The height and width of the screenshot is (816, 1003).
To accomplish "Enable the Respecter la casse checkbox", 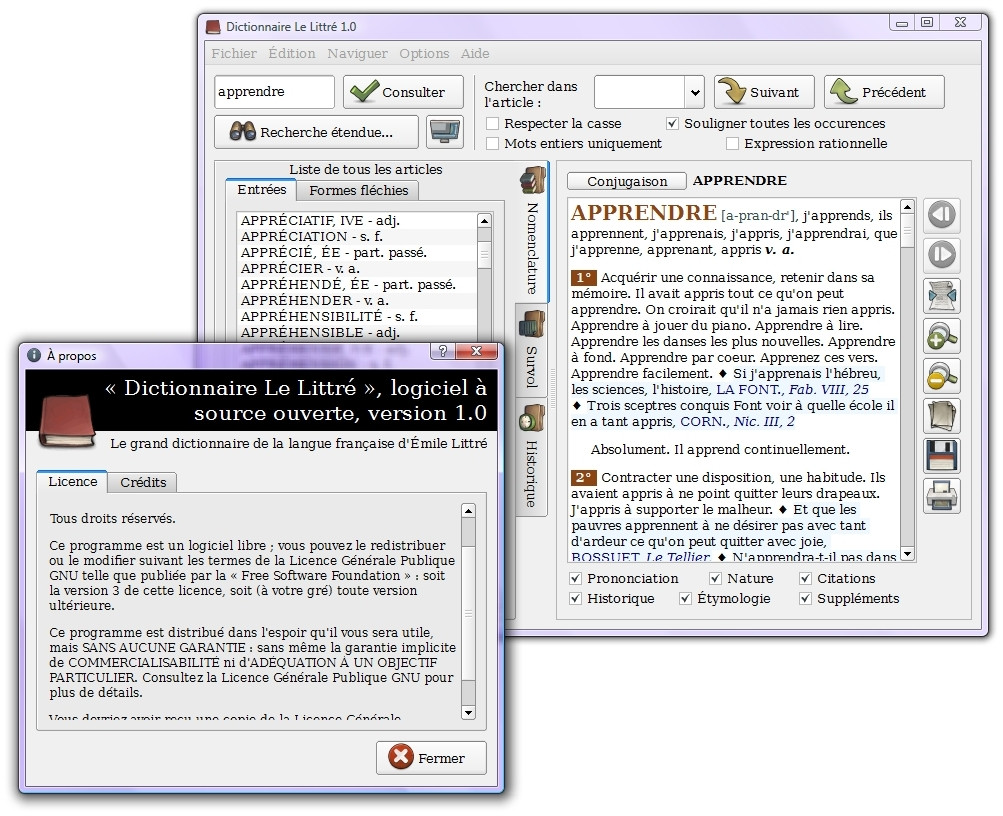I will tap(493, 124).
